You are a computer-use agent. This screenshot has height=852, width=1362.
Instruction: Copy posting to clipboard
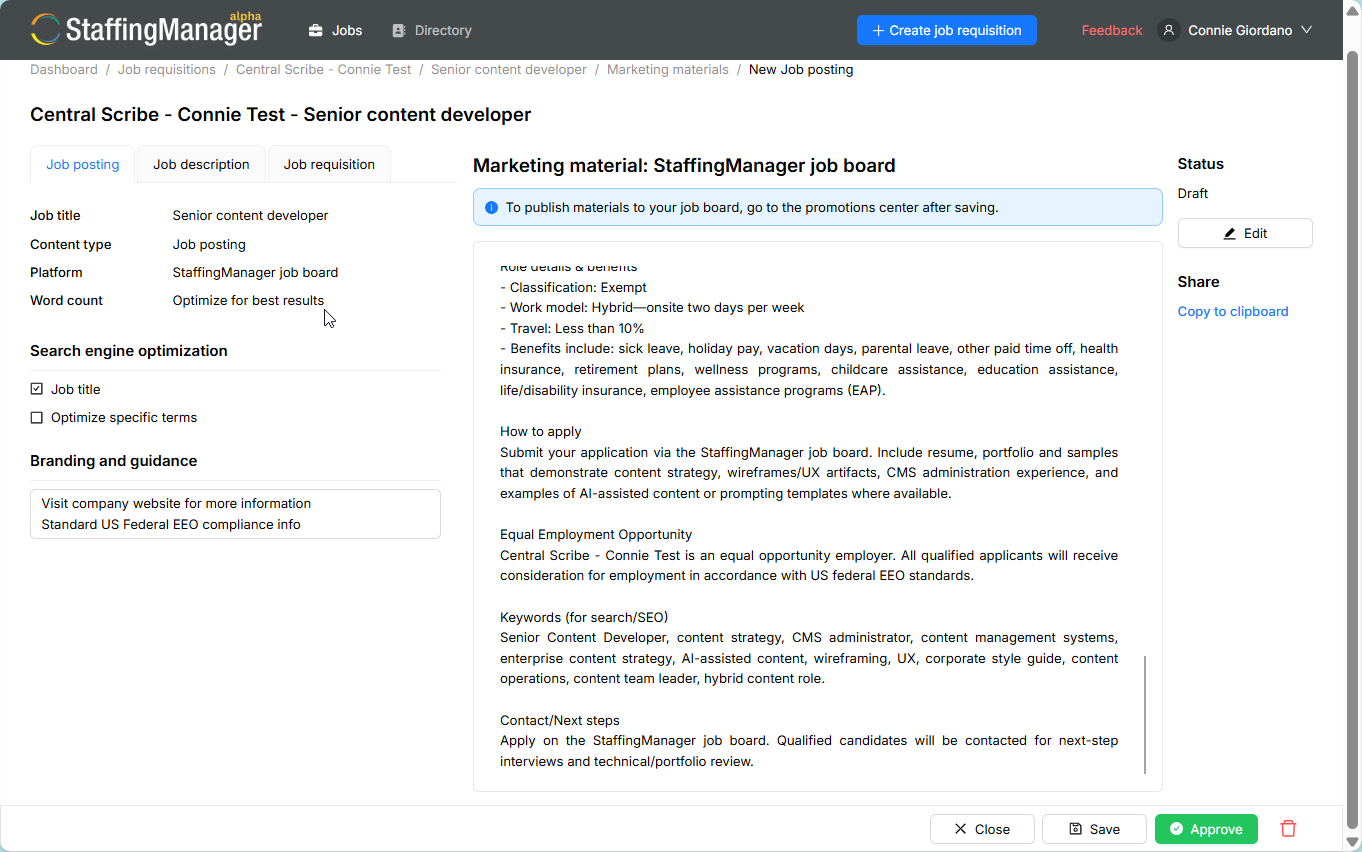coord(1233,311)
